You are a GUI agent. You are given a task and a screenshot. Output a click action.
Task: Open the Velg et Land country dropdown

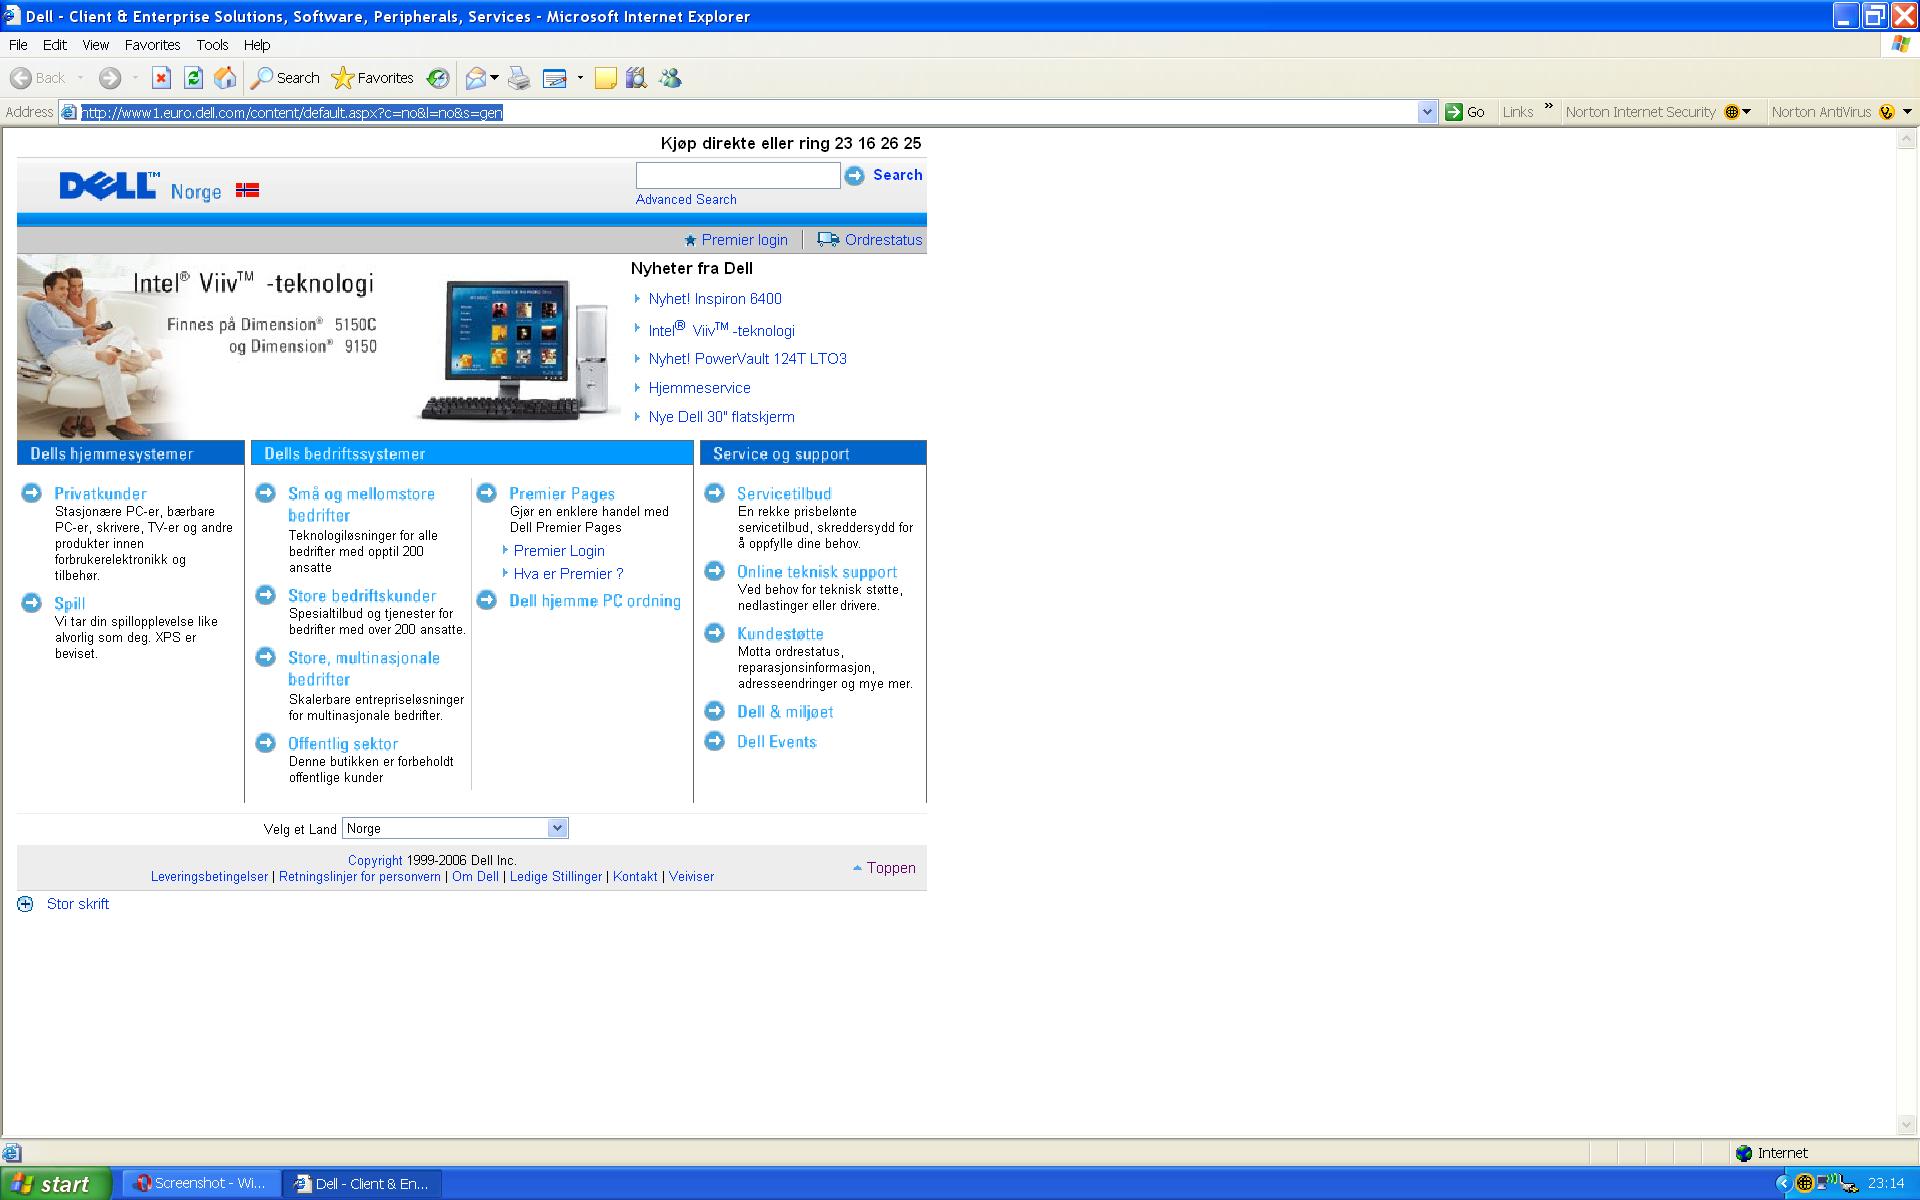(455, 828)
